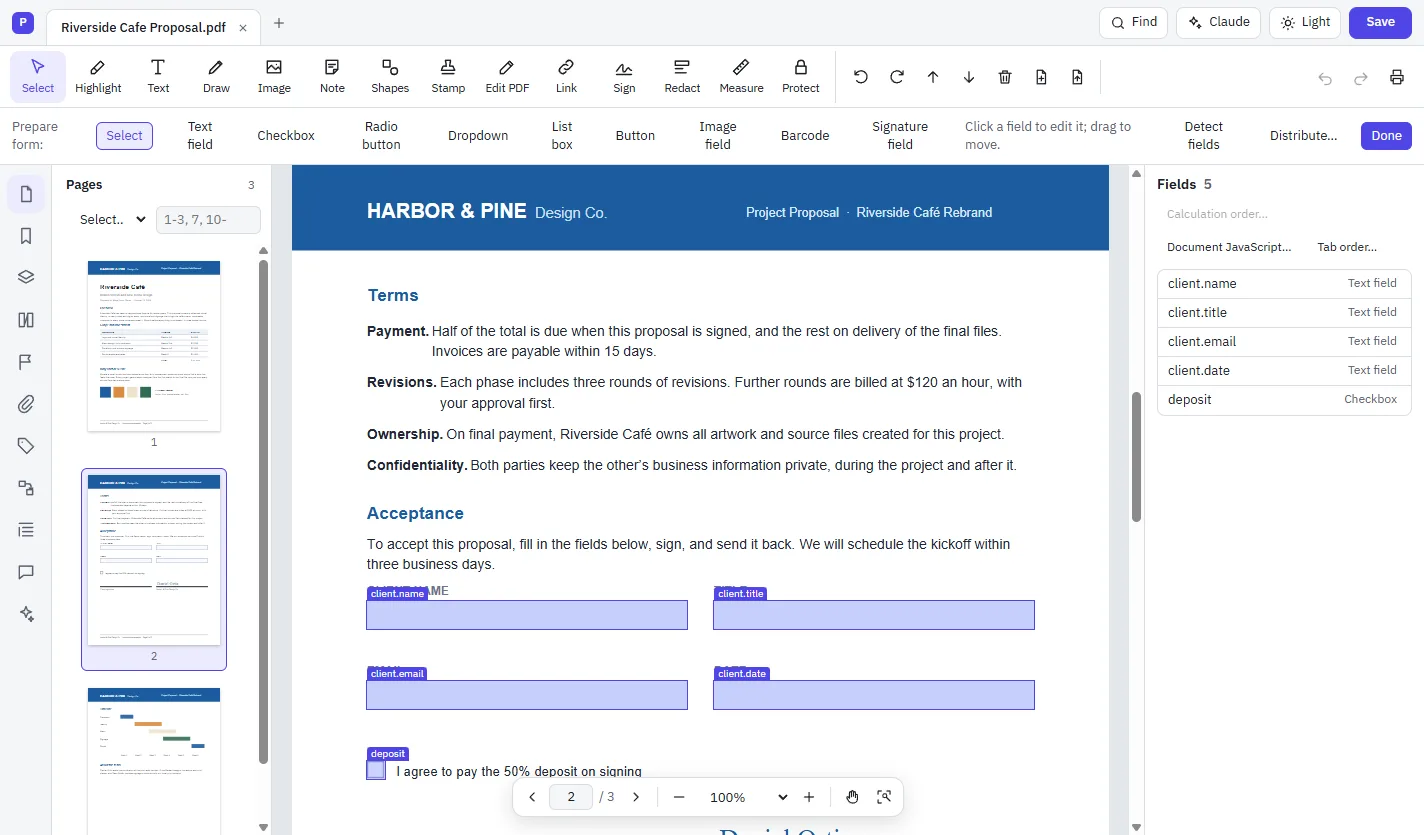
Task: Toggle the Light theme button
Action: 1305,22
